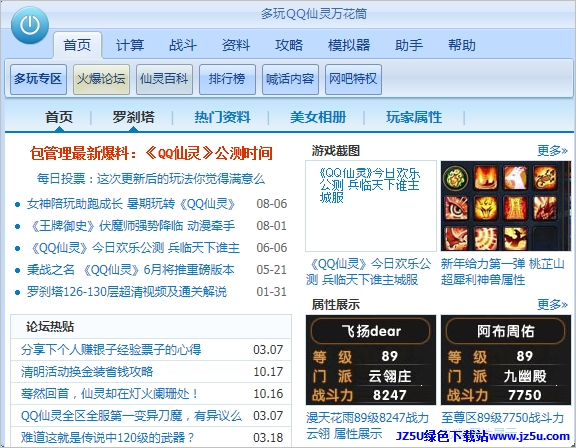
Task: Click the 游戏截图 section heading
Action: (336, 151)
